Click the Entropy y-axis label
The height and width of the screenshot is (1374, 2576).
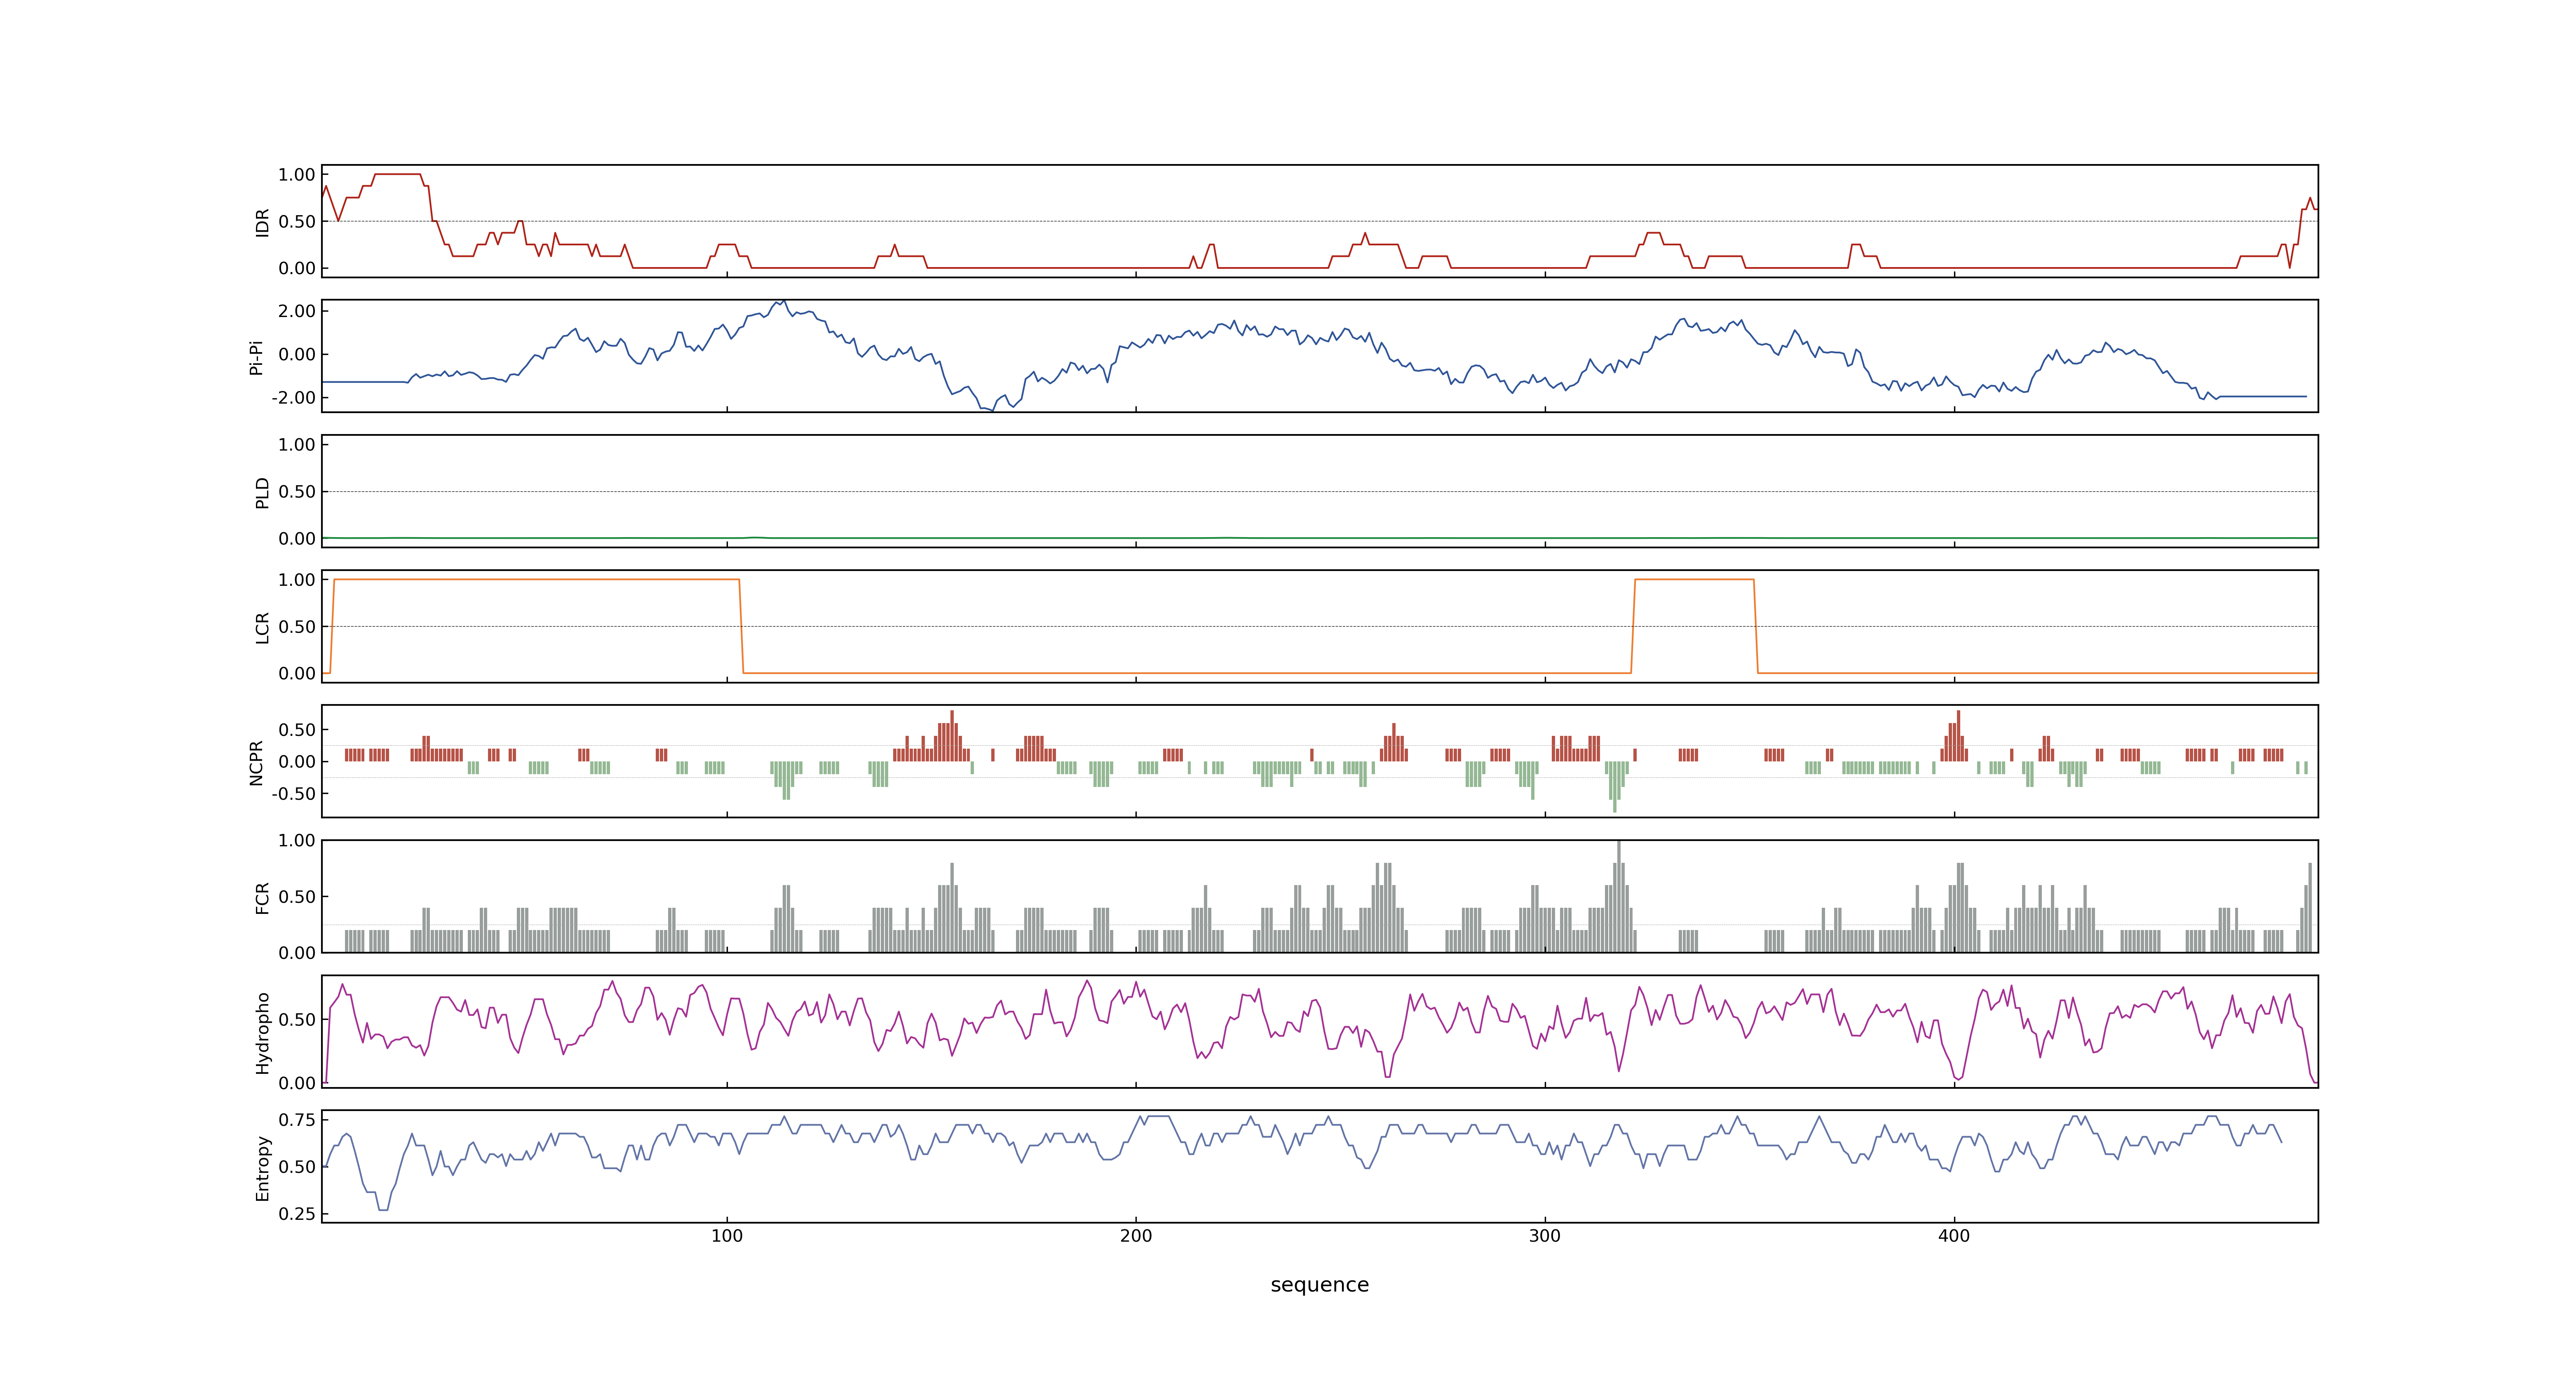pyautogui.click(x=262, y=1167)
